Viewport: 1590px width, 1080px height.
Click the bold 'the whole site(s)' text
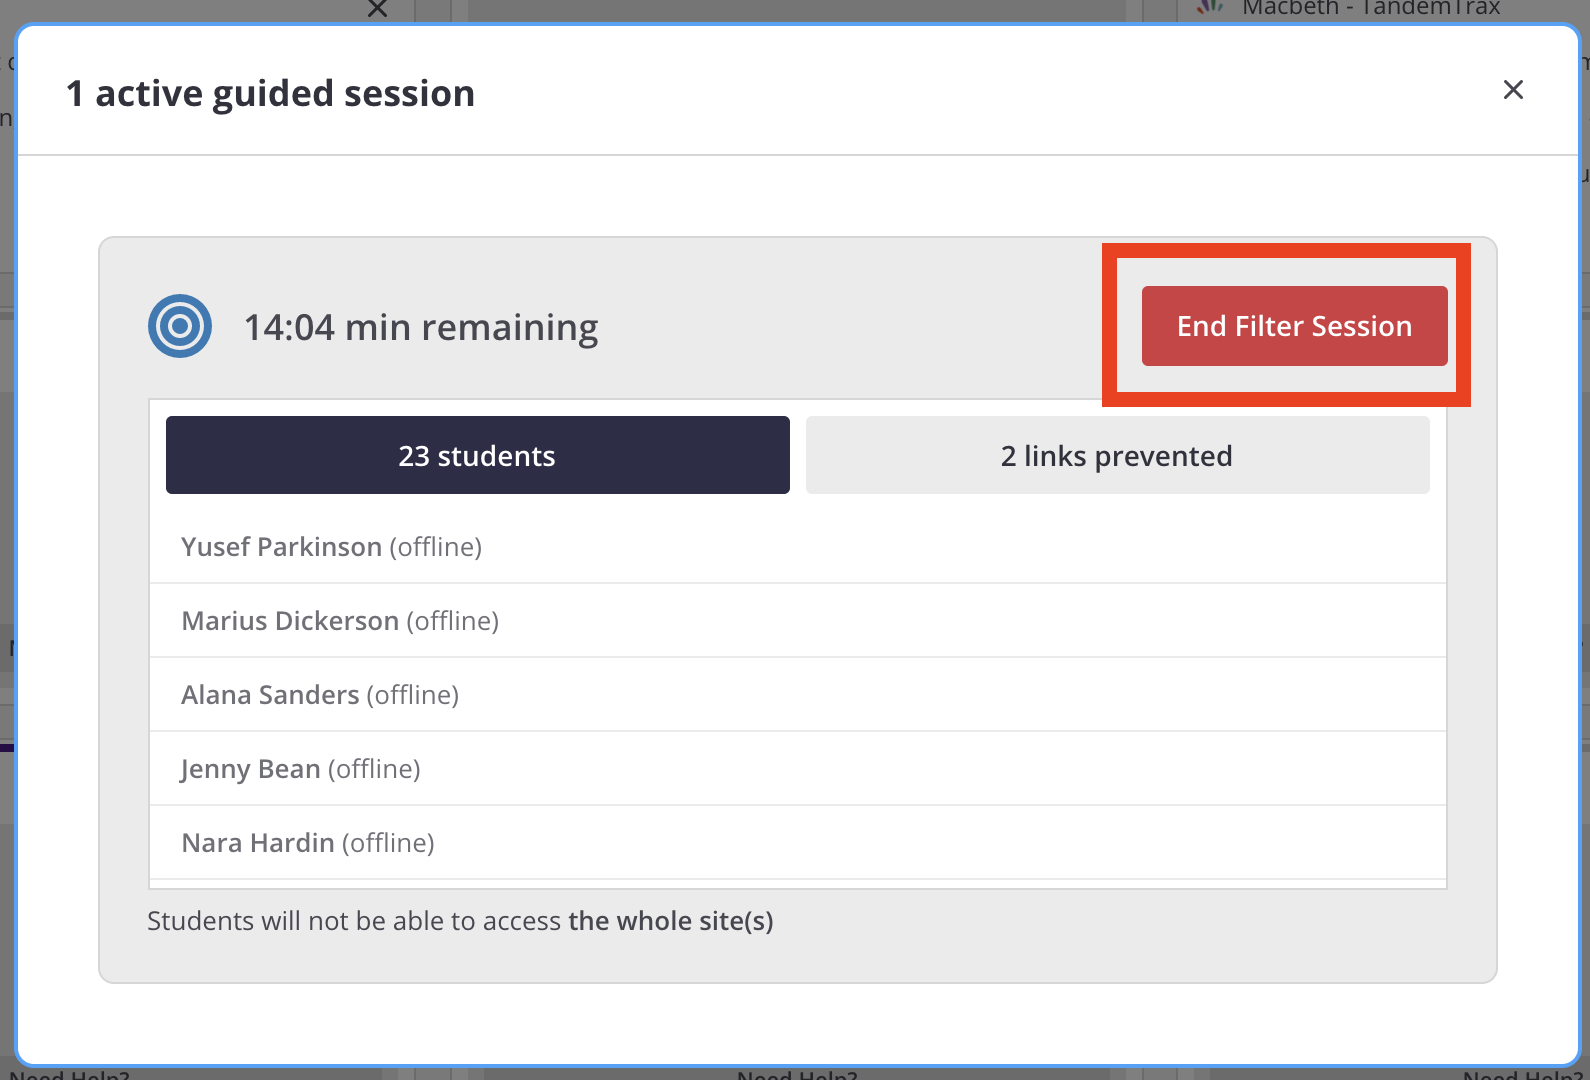tap(671, 921)
